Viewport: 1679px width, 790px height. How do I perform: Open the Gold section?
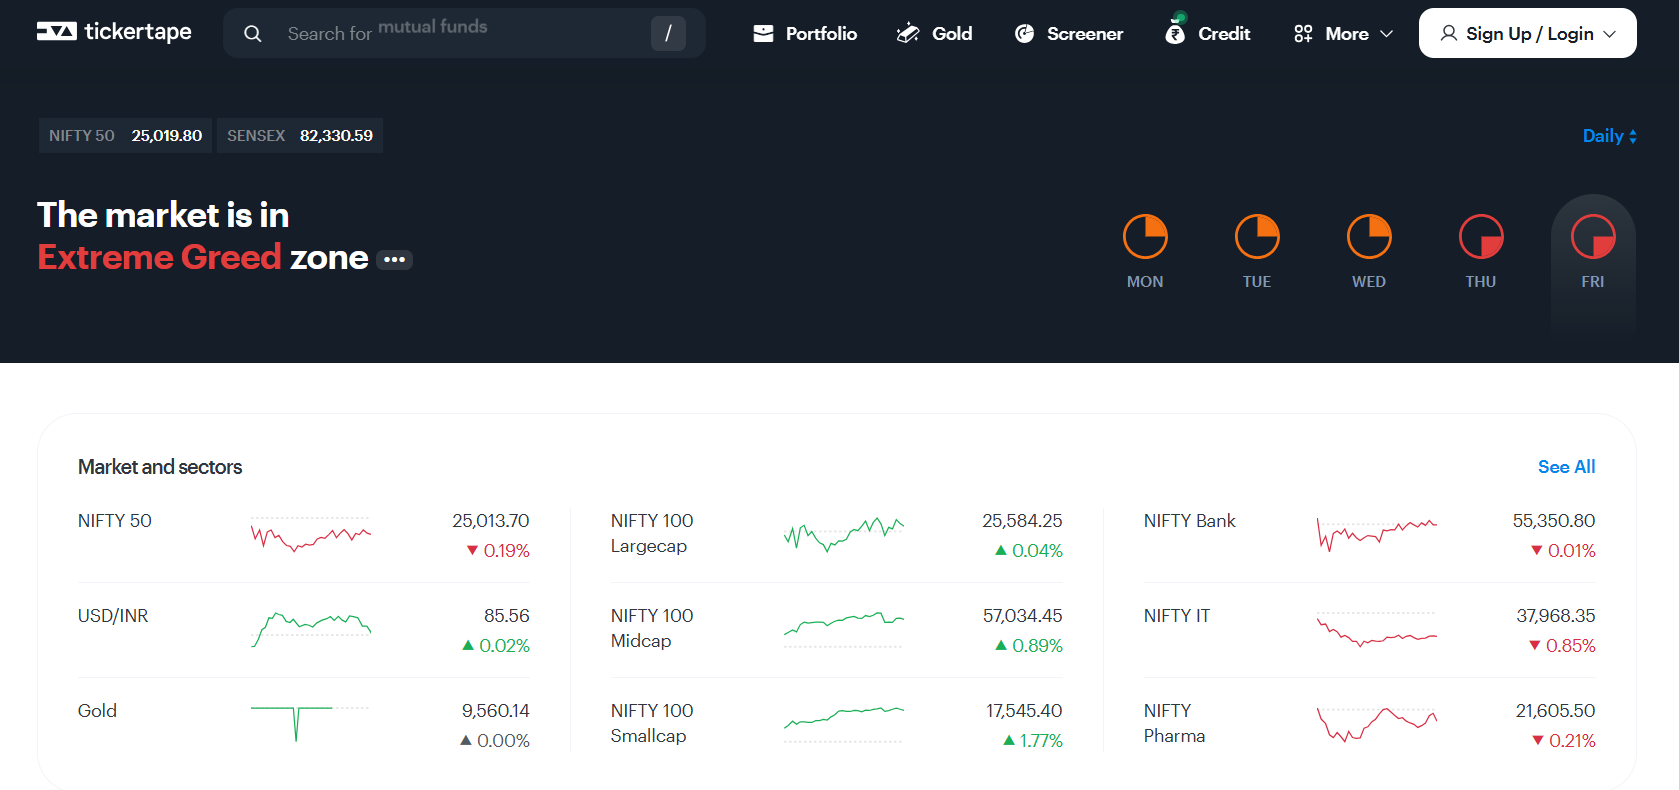point(934,34)
